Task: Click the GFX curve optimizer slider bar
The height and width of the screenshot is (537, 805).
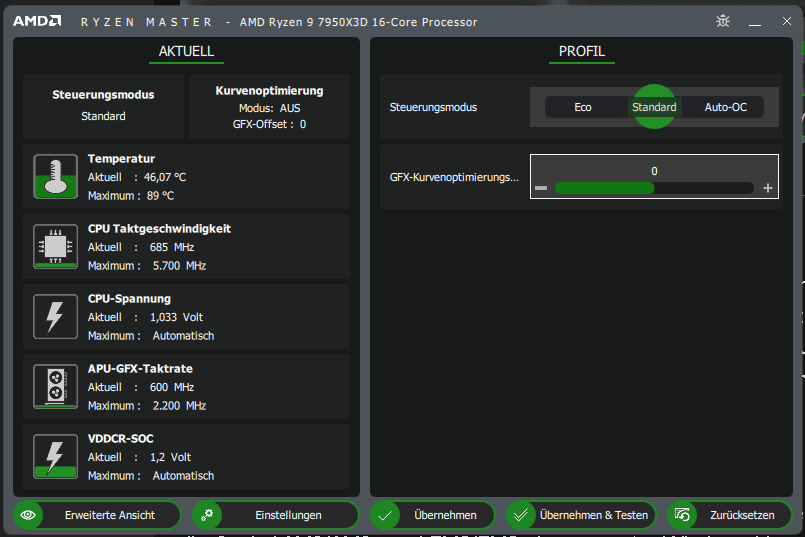Action: point(654,188)
